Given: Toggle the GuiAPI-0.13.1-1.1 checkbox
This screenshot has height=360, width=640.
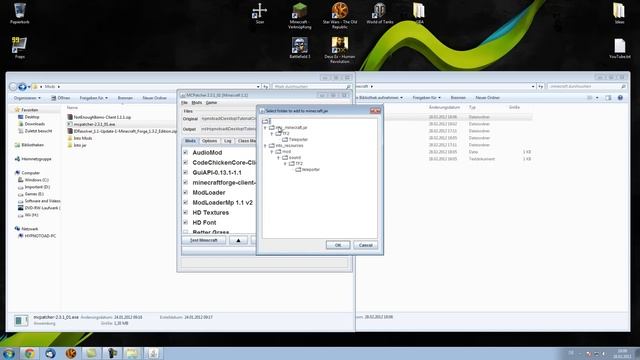Looking at the screenshot, I should click(x=186, y=172).
